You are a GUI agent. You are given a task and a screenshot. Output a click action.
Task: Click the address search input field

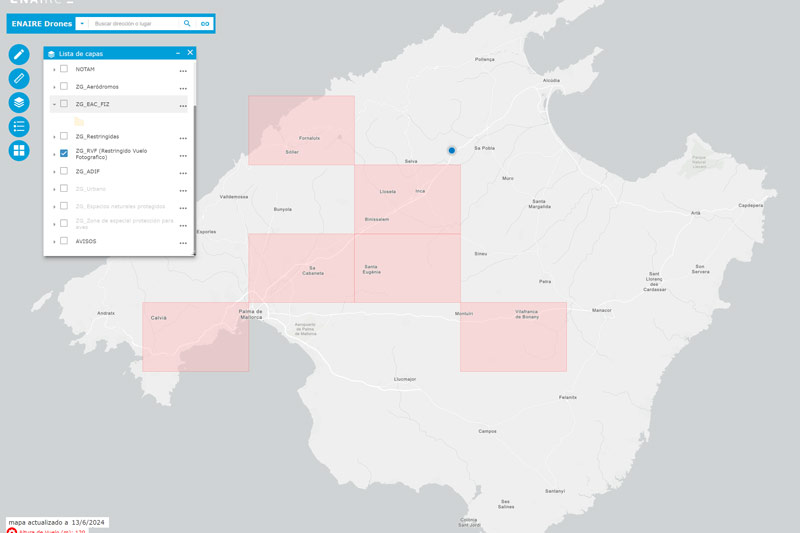coord(135,23)
